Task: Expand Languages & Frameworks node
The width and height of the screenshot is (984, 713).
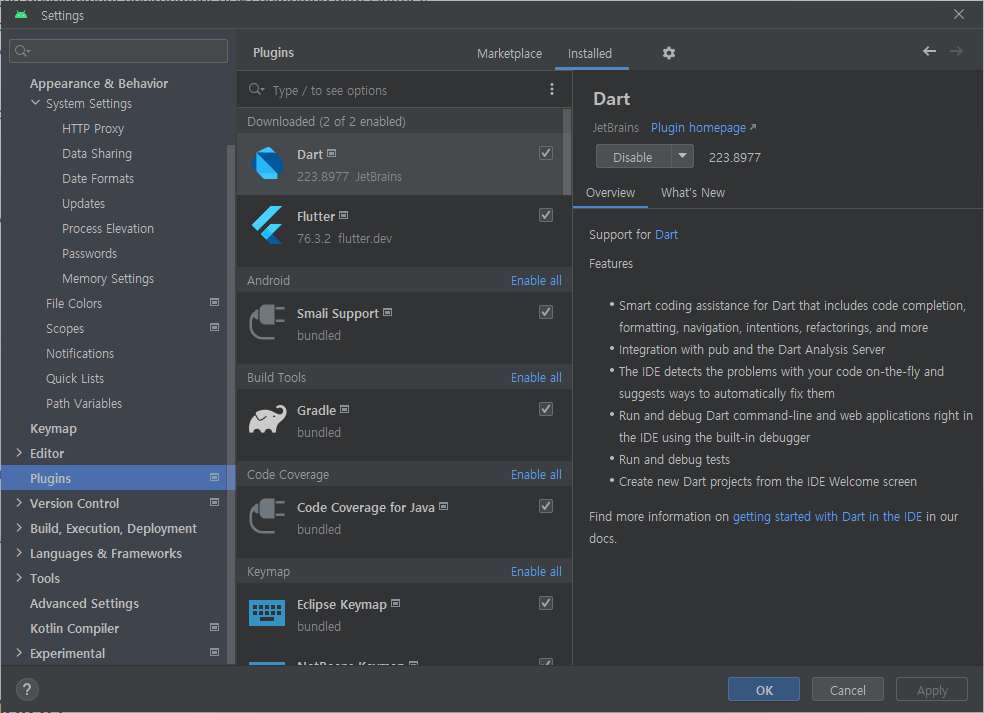Action: click(19, 553)
